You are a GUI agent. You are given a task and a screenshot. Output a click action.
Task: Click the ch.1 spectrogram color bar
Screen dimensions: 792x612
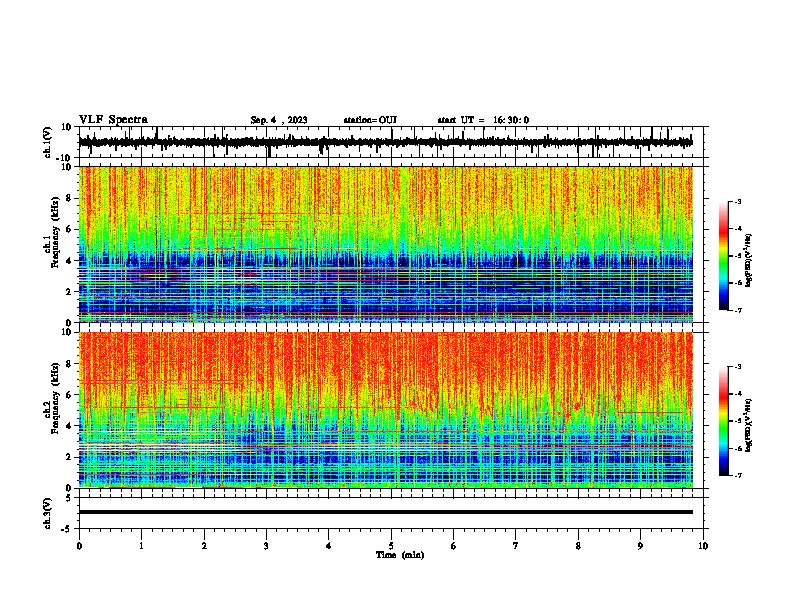coord(723,256)
